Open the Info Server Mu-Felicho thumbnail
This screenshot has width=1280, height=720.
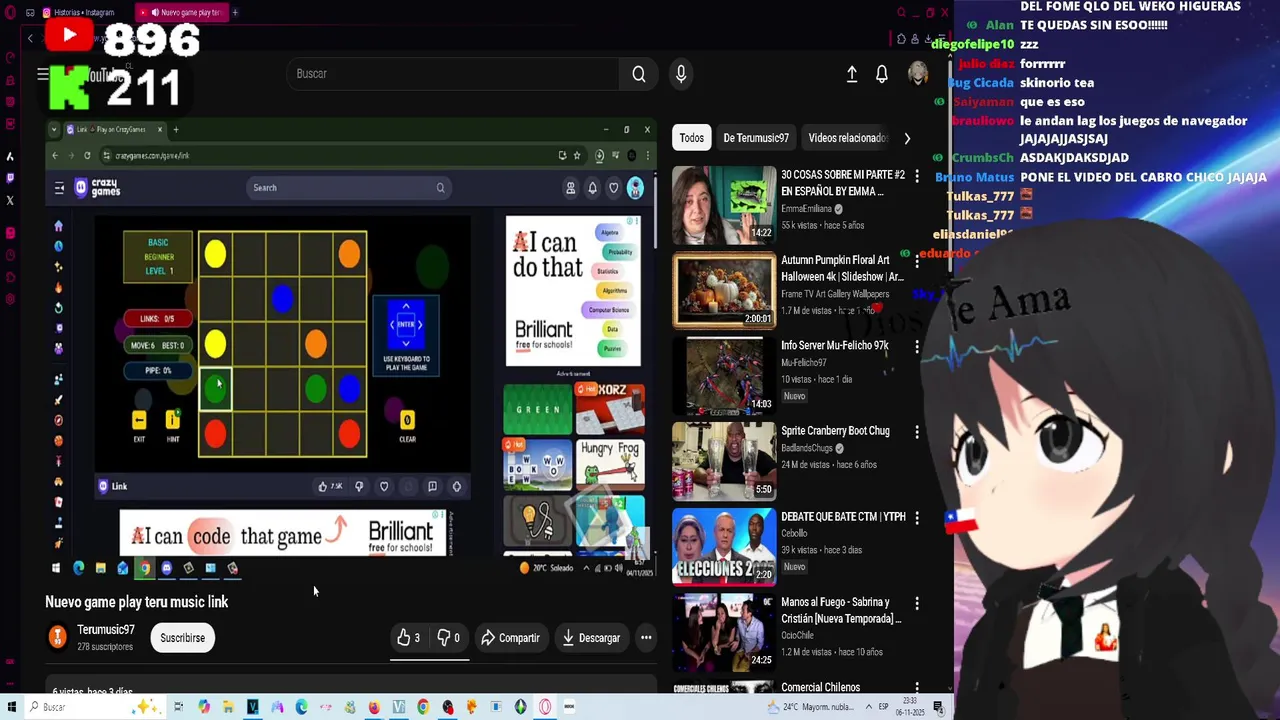pos(724,376)
